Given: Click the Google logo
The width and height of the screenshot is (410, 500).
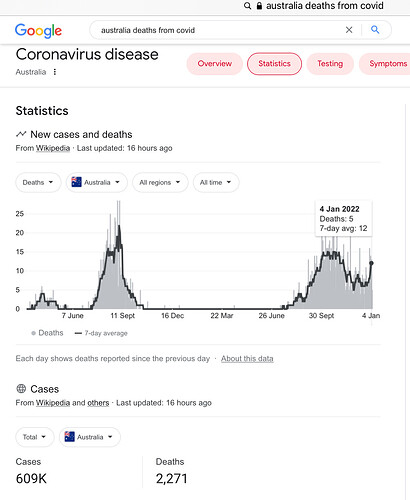Looking at the screenshot, I should point(38,31).
